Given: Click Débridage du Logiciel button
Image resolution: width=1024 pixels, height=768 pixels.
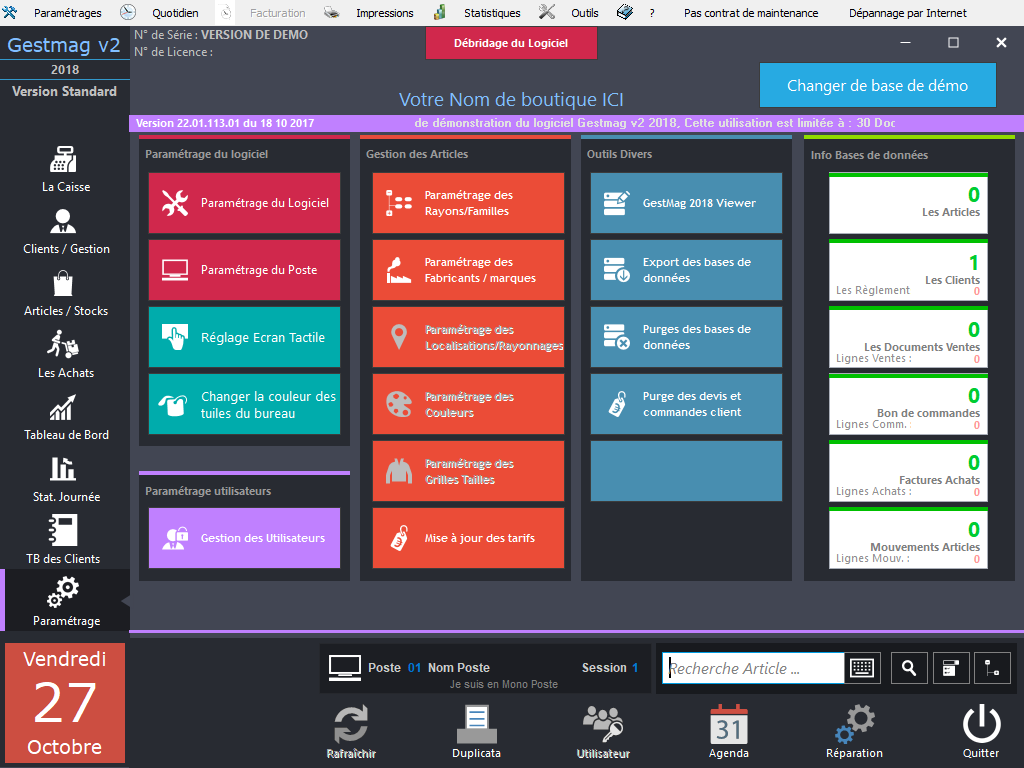Looking at the screenshot, I should click(511, 43).
